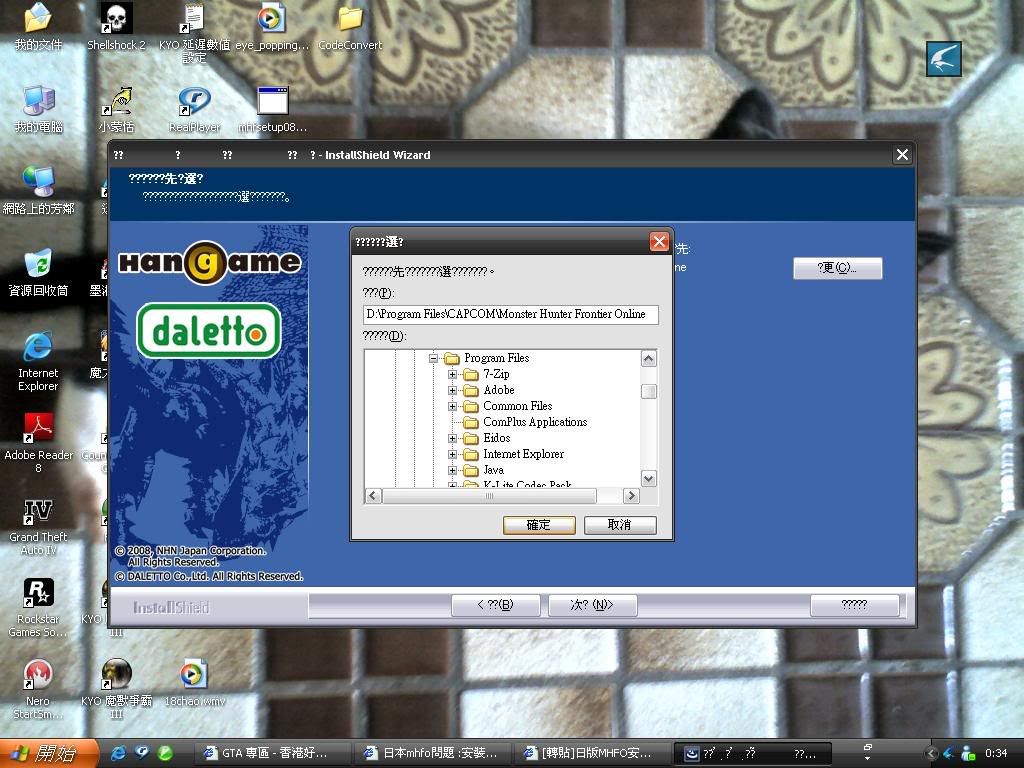Image resolution: width=1024 pixels, height=768 pixels.
Task: Open the 開始 Start menu
Action: pyautogui.click(x=49, y=754)
